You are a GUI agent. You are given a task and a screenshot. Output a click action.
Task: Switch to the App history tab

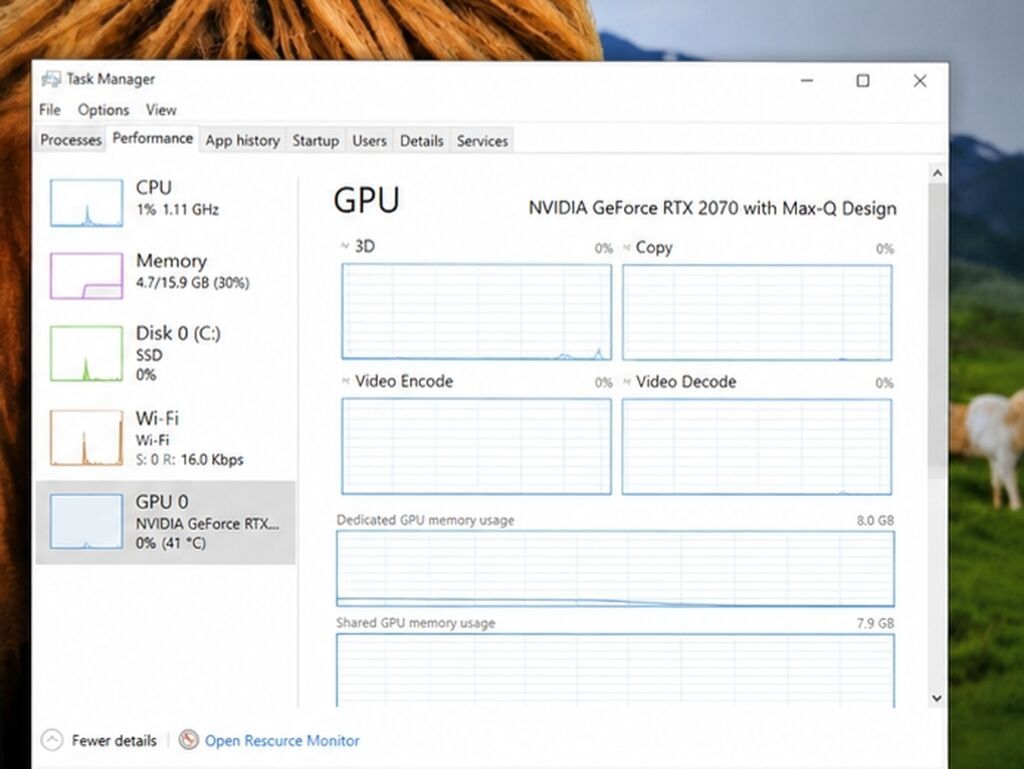pyautogui.click(x=242, y=140)
